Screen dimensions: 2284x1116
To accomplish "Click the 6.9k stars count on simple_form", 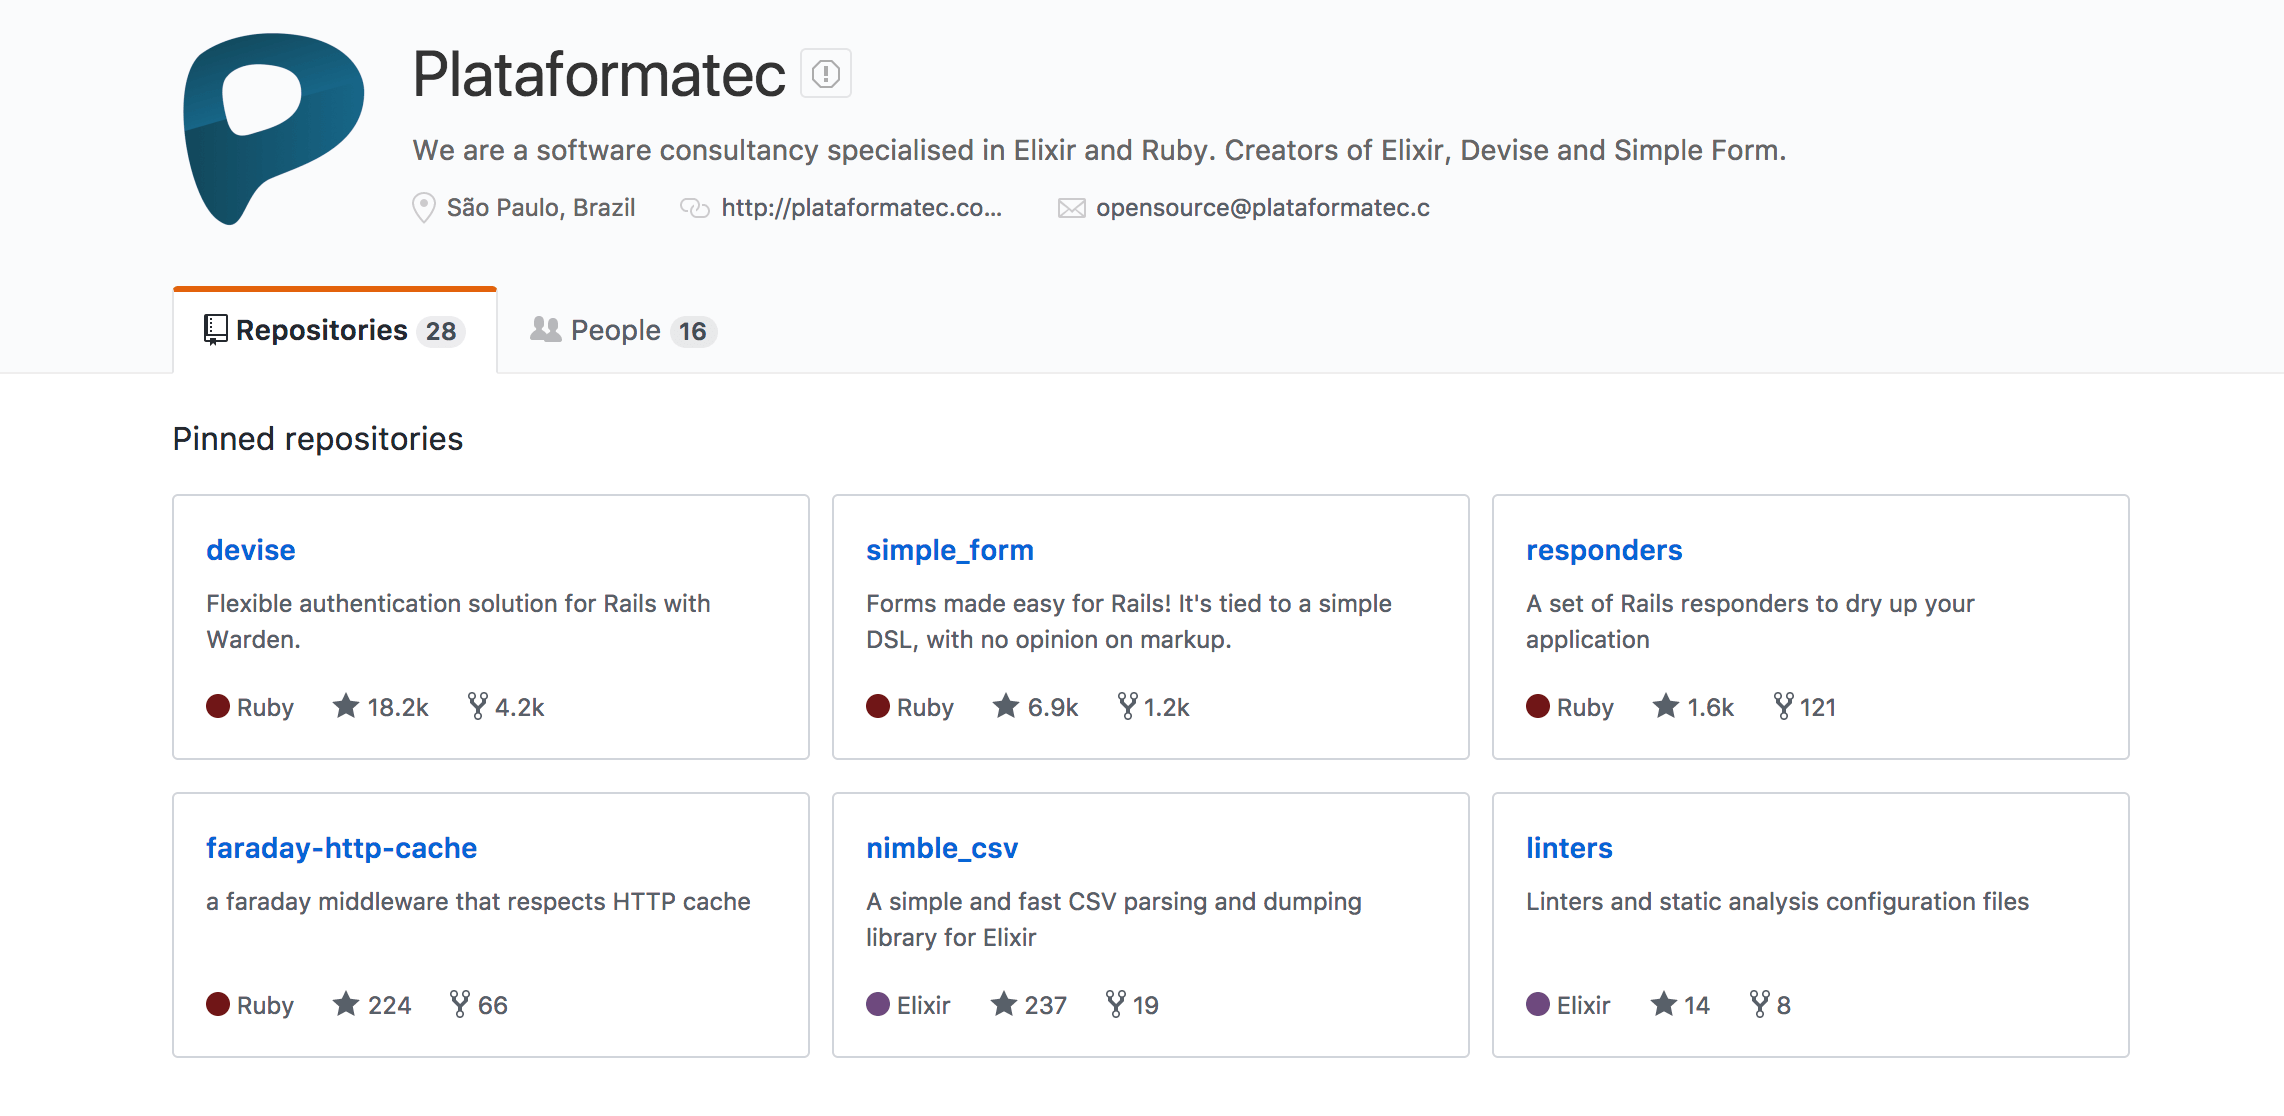I will click(x=1053, y=708).
